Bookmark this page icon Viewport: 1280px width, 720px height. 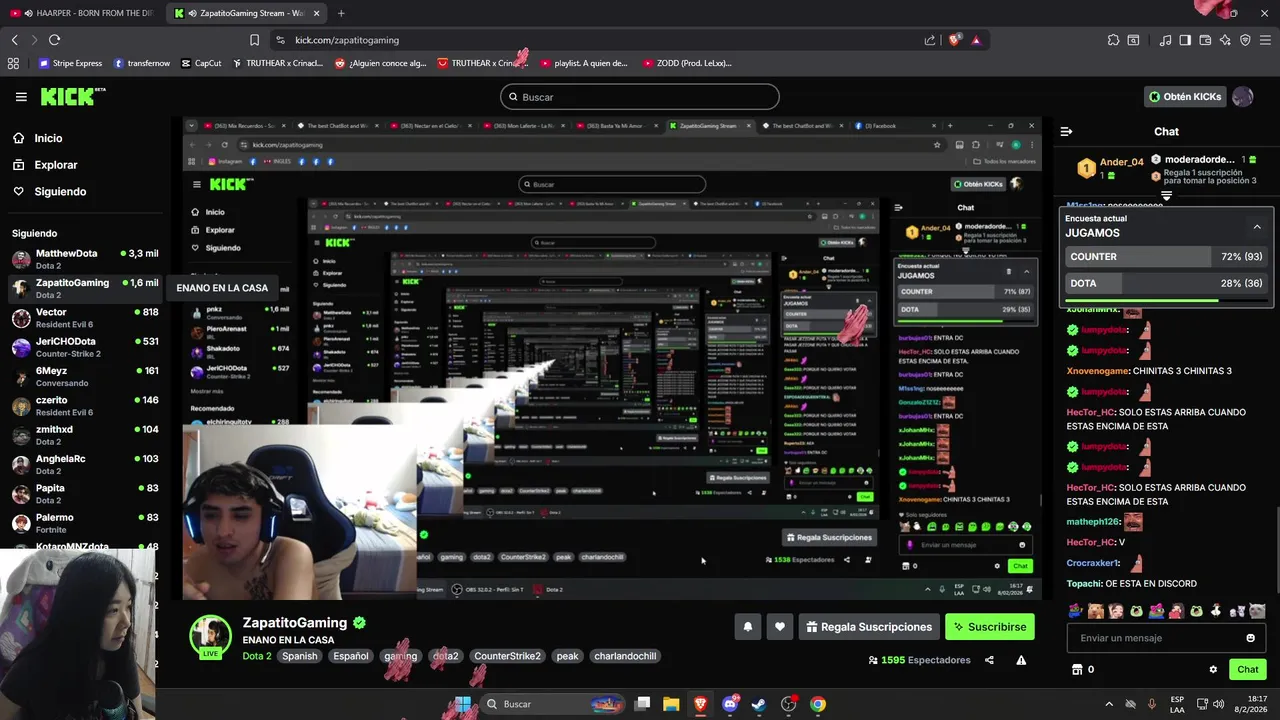(254, 40)
